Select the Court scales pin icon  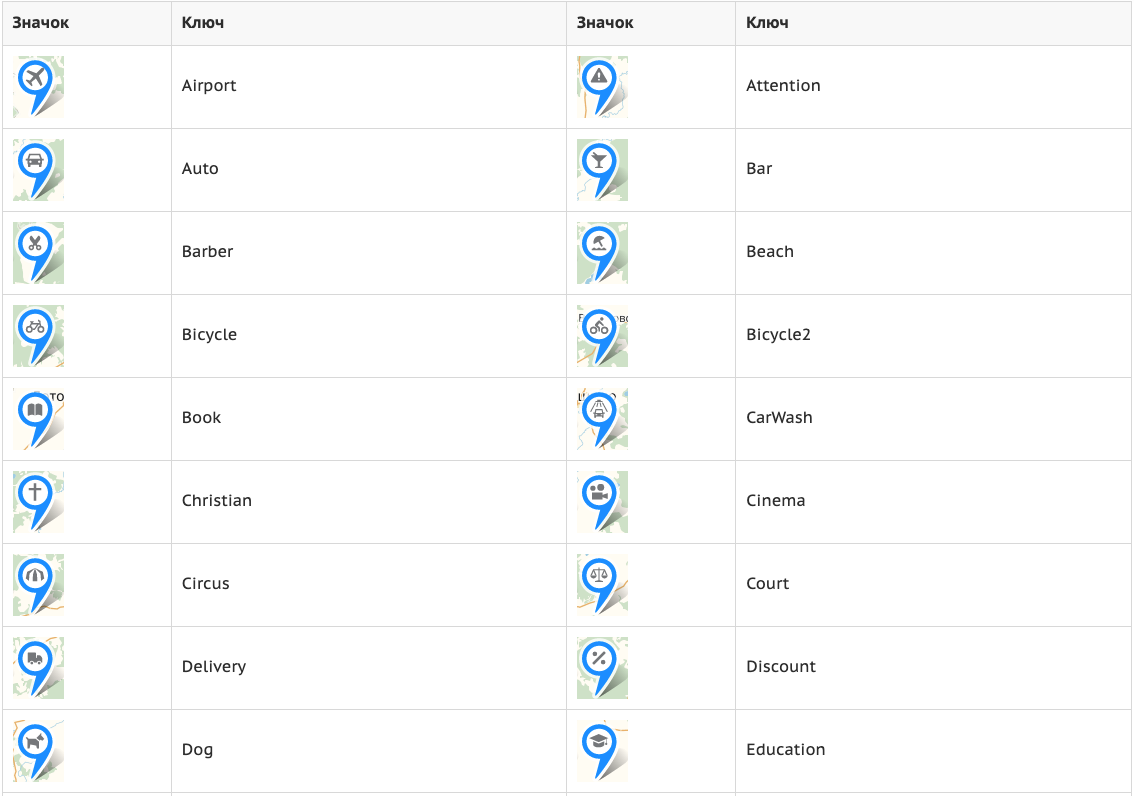tap(602, 585)
